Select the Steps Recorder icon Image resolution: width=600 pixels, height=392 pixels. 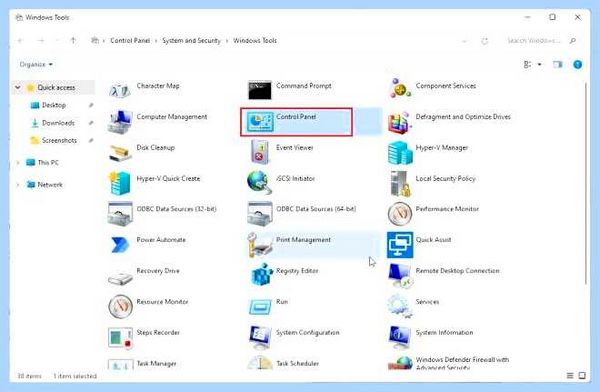tap(120, 337)
